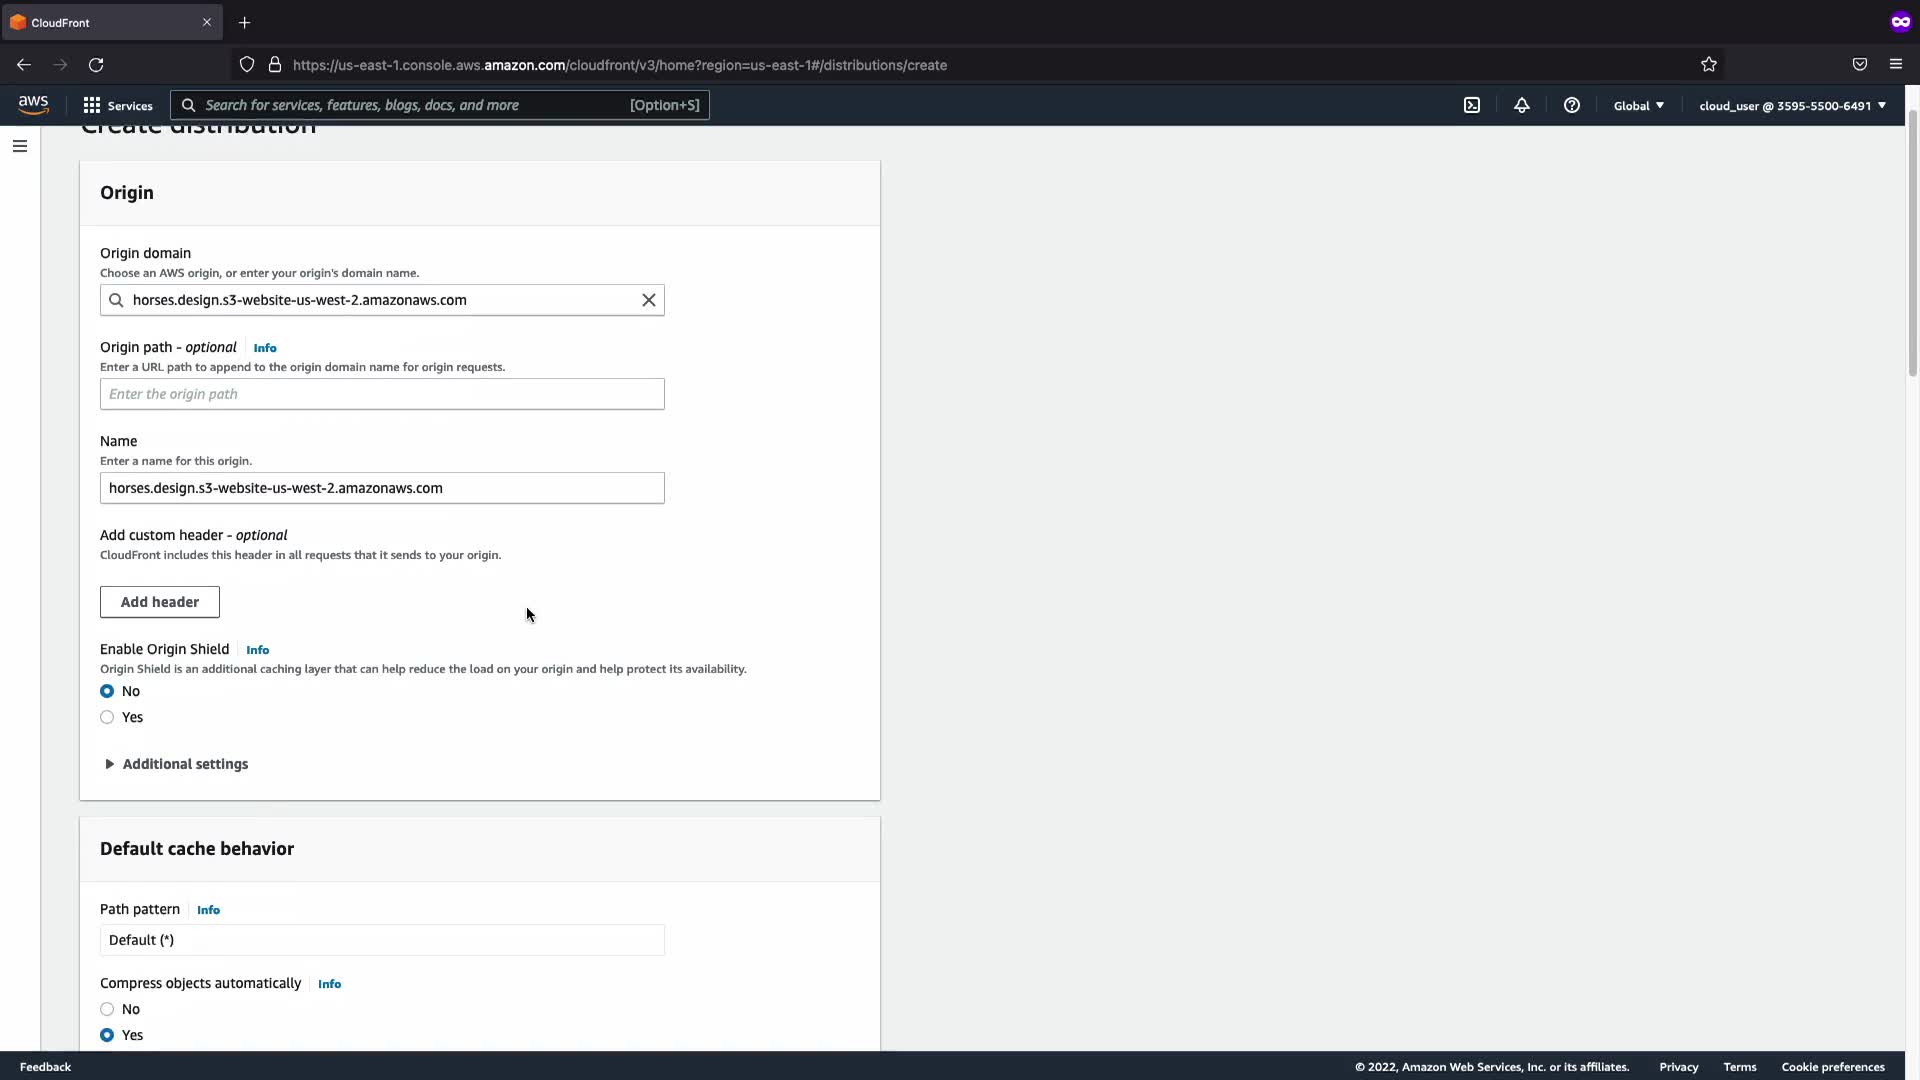Viewport: 1920px width, 1080px height.
Task: Open a new browser tab
Action: pos(245,22)
